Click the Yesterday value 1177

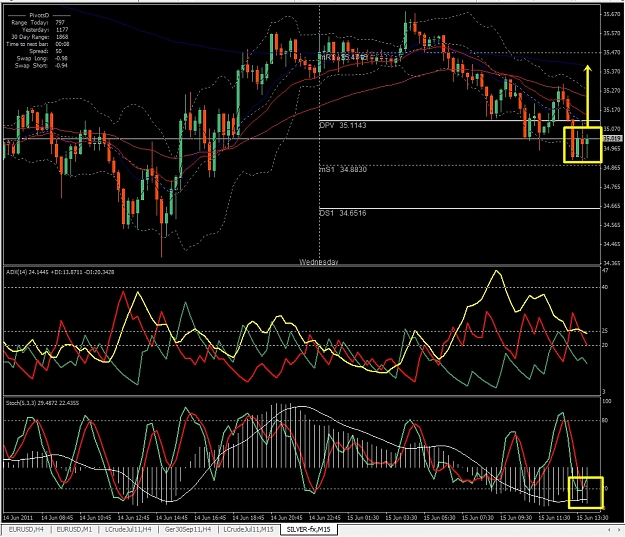tap(62, 30)
